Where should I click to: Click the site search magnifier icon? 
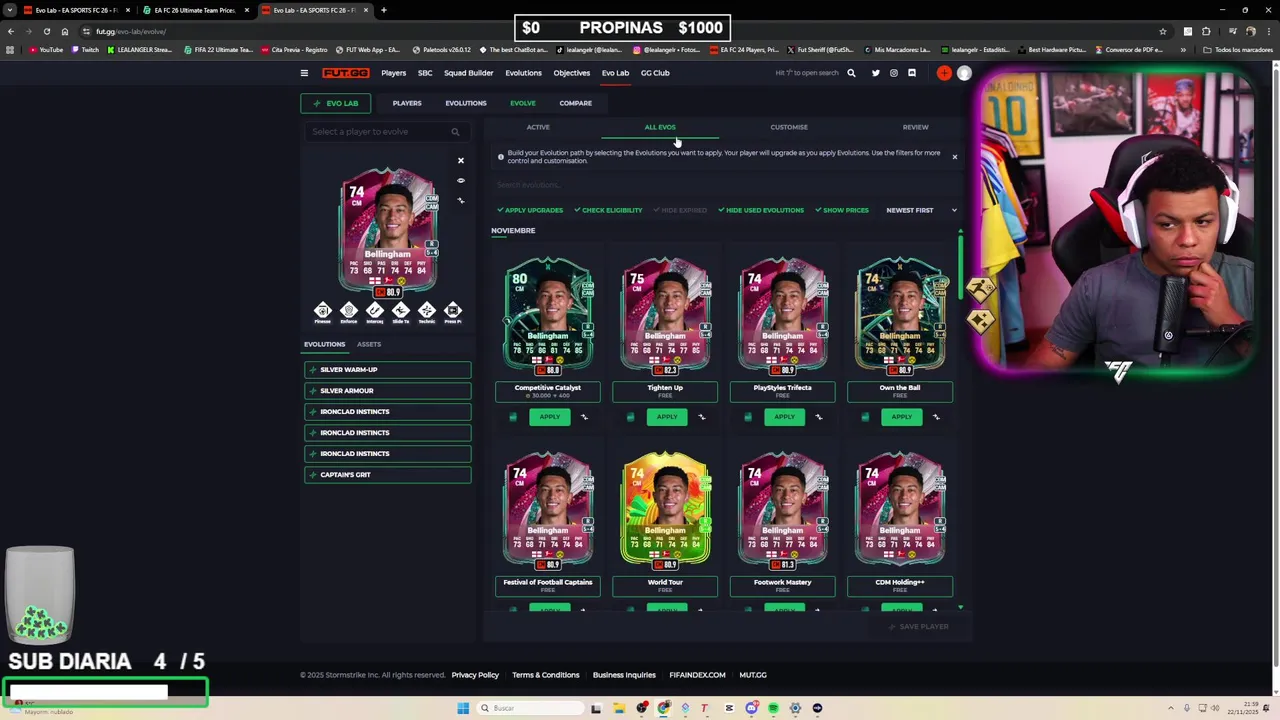(x=851, y=73)
